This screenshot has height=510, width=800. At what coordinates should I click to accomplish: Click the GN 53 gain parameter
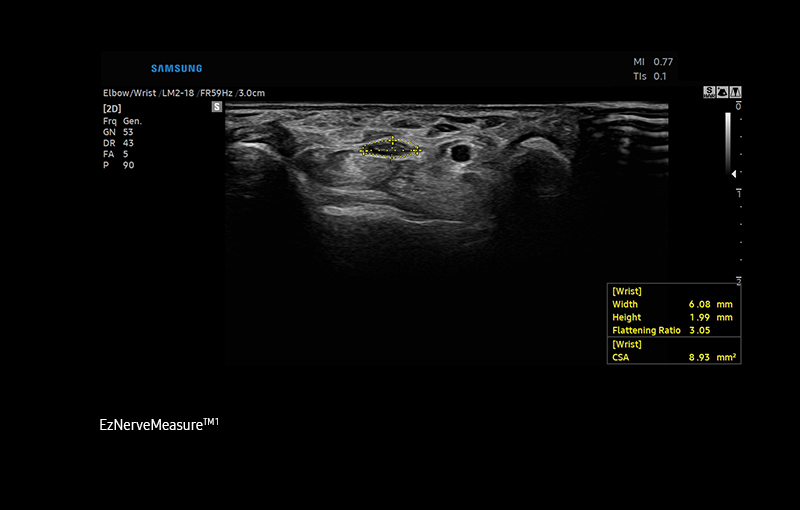click(x=118, y=131)
